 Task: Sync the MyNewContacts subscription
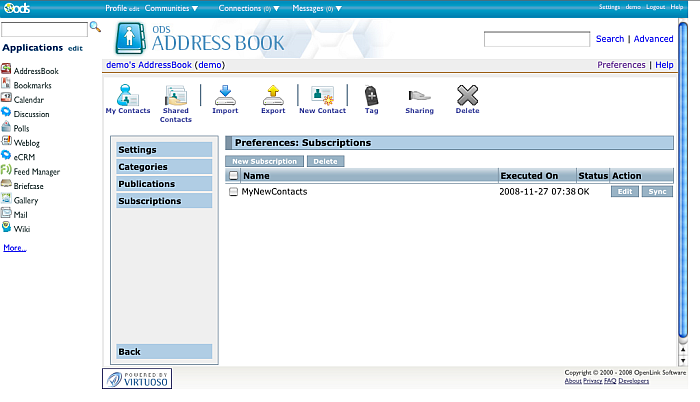(656, 192)
